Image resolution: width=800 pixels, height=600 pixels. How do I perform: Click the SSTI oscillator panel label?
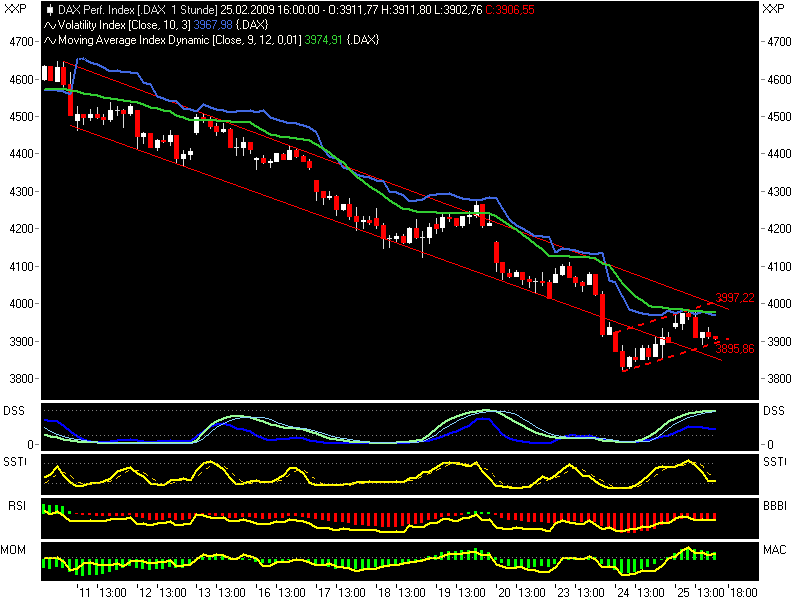(x=16, y=461)
